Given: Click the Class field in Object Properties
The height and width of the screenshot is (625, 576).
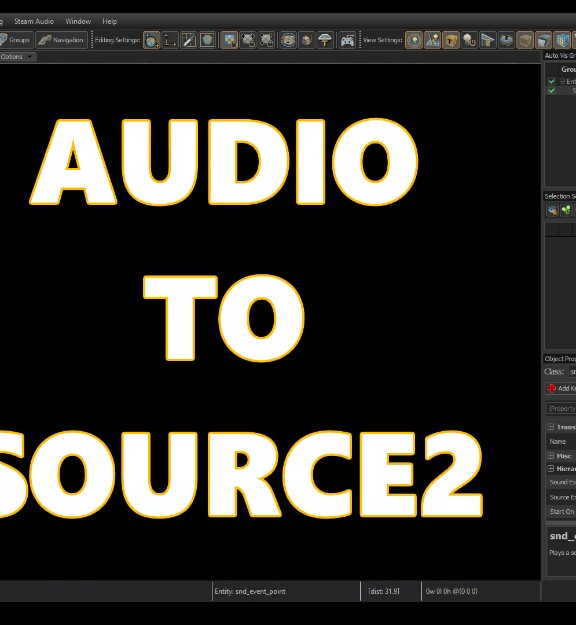Looking at the screenshot, I should (x=572, y=372).
